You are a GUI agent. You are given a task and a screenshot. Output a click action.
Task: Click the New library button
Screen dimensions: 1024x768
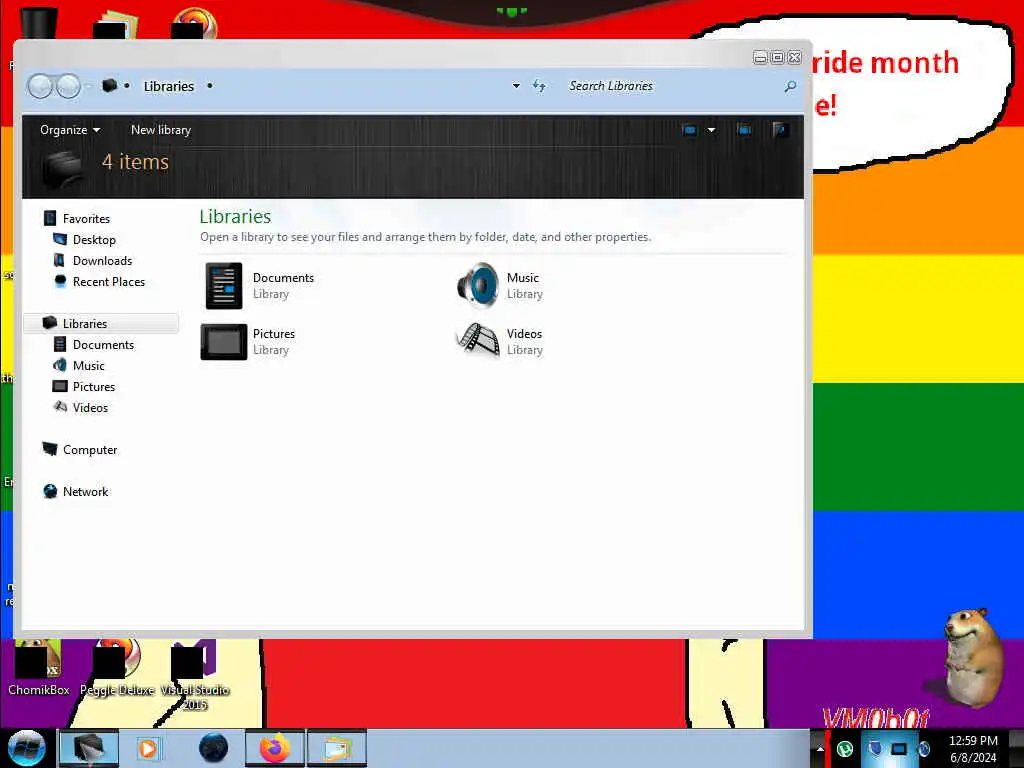click(161, 130)
